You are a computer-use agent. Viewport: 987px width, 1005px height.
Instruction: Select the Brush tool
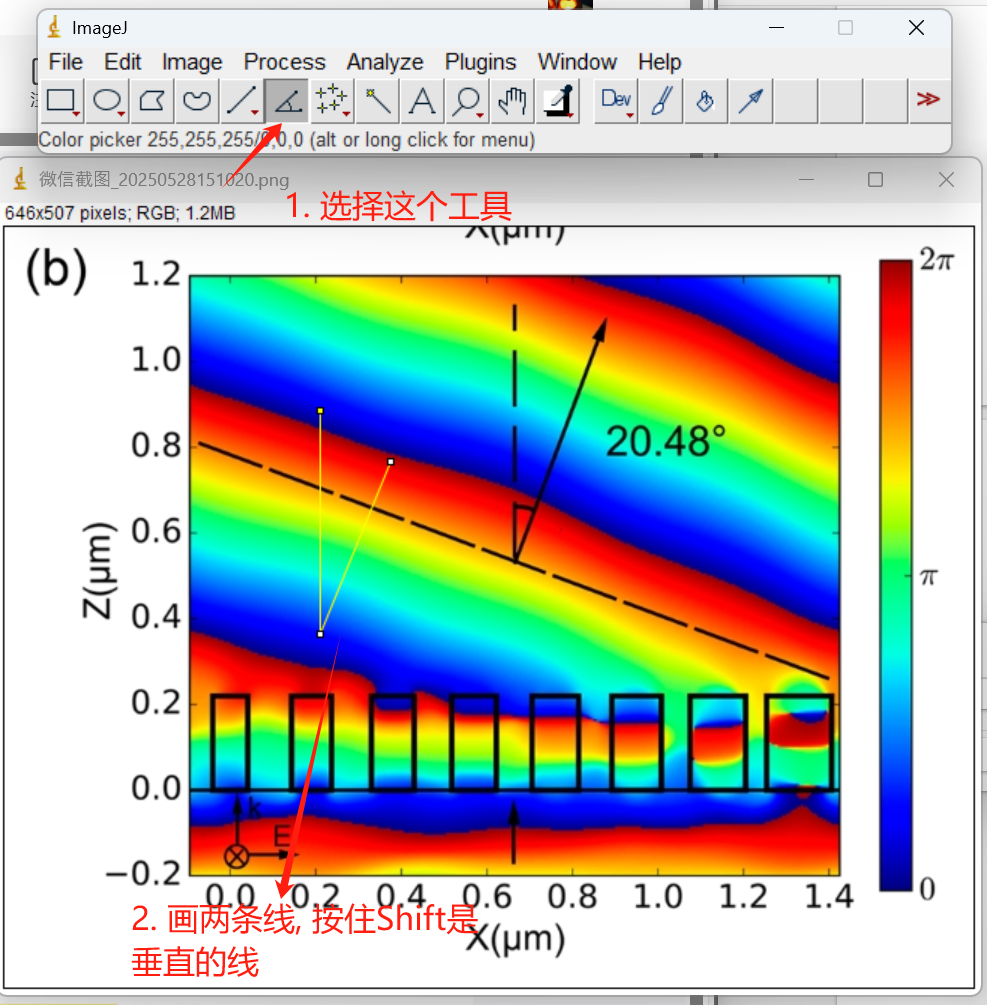click(661, 101)
